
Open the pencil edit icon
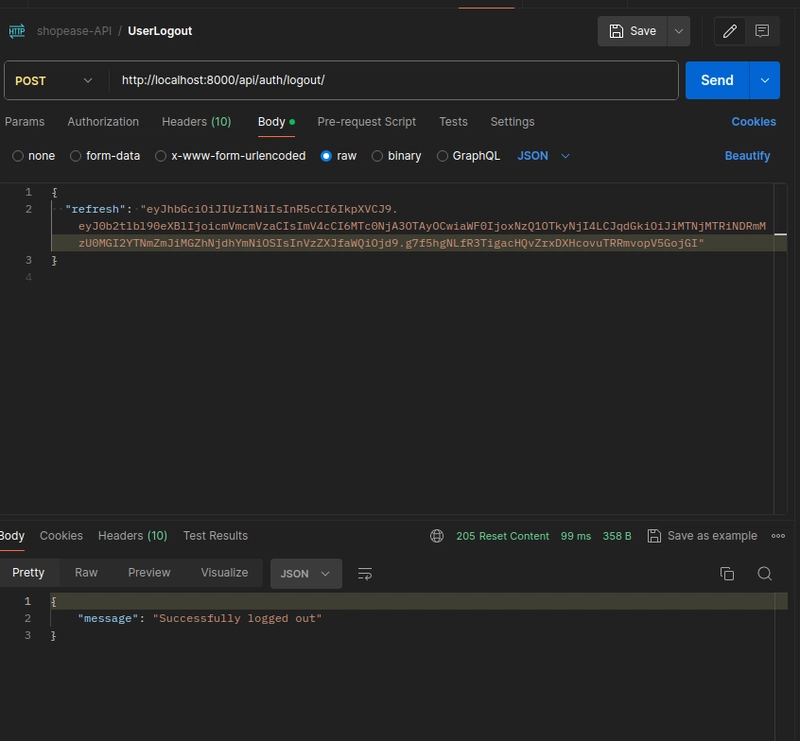pos(730,31)
